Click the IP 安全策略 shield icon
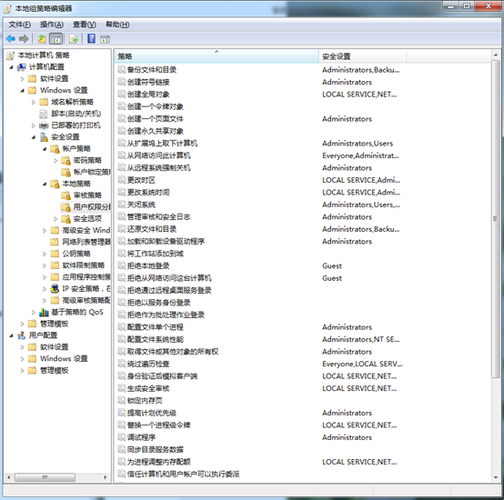 click(x=55, y=289)
